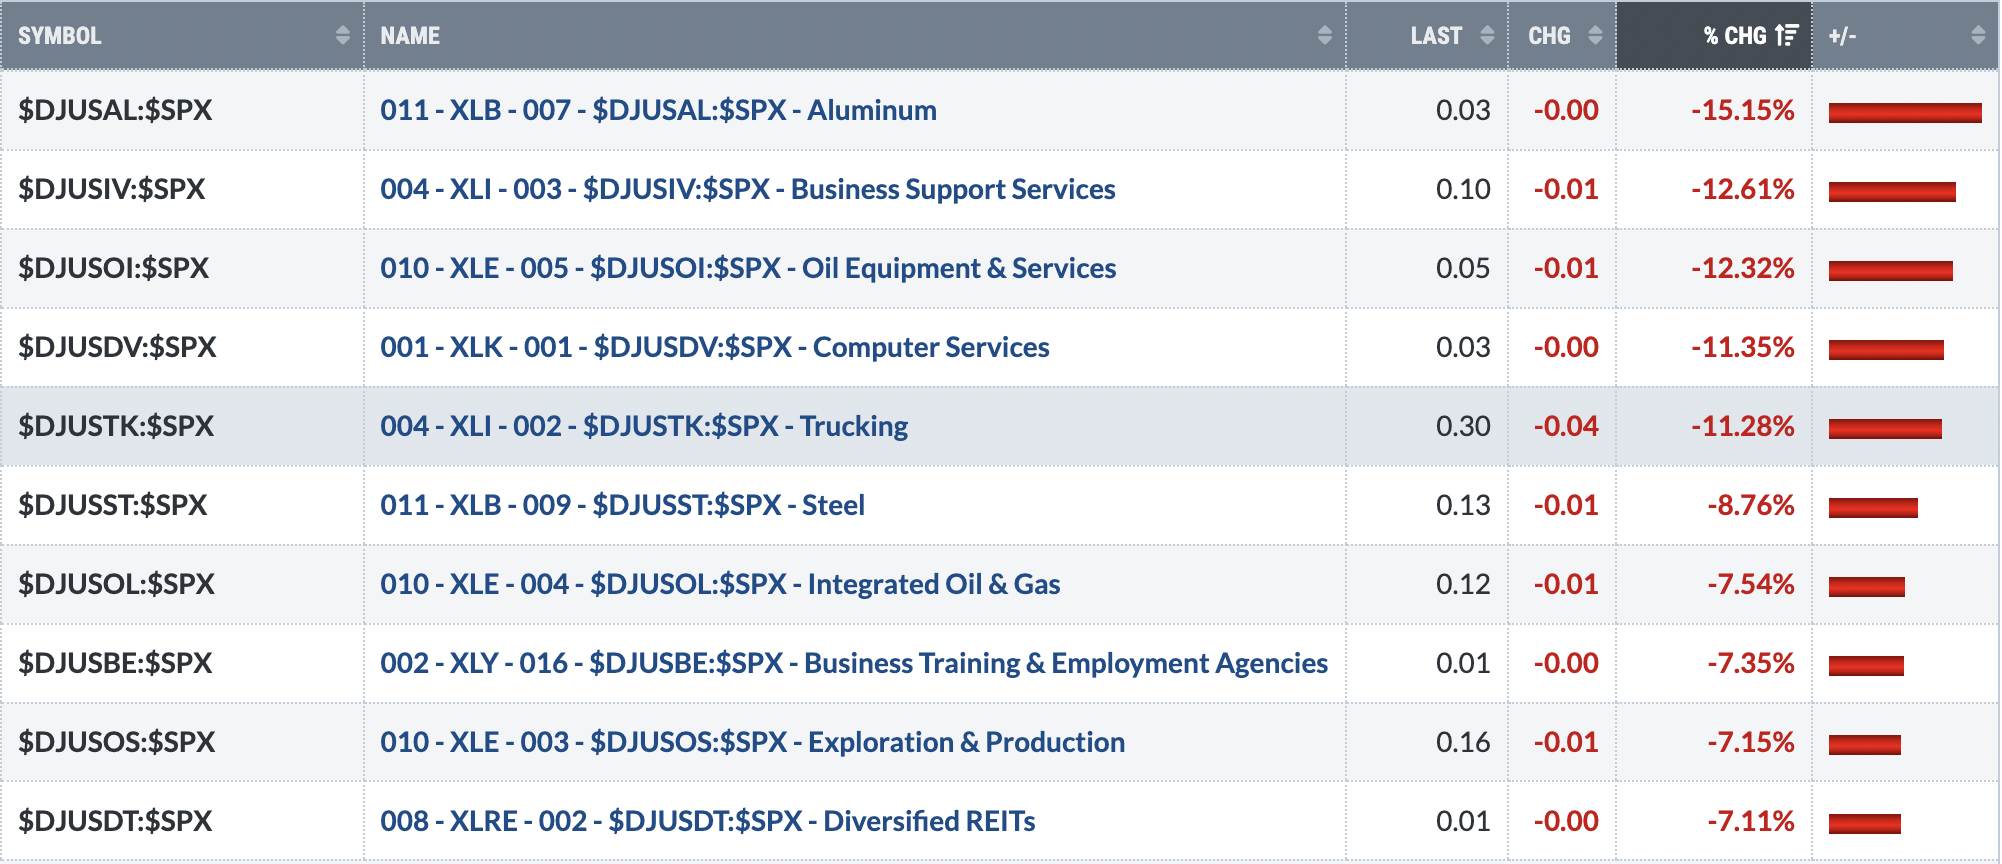
Task: Click the SYMBOL column header label
Action: [59, 36]
